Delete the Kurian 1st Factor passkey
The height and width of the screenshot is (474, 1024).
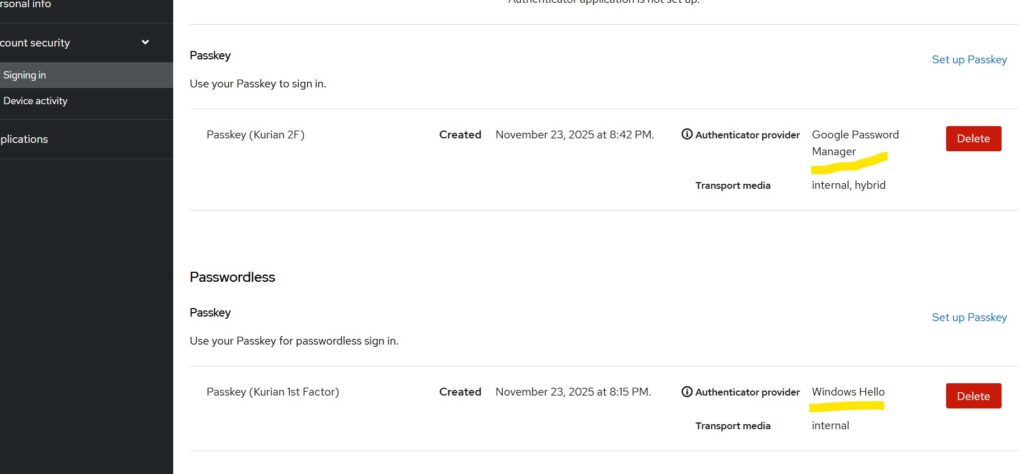coord(973,396)
